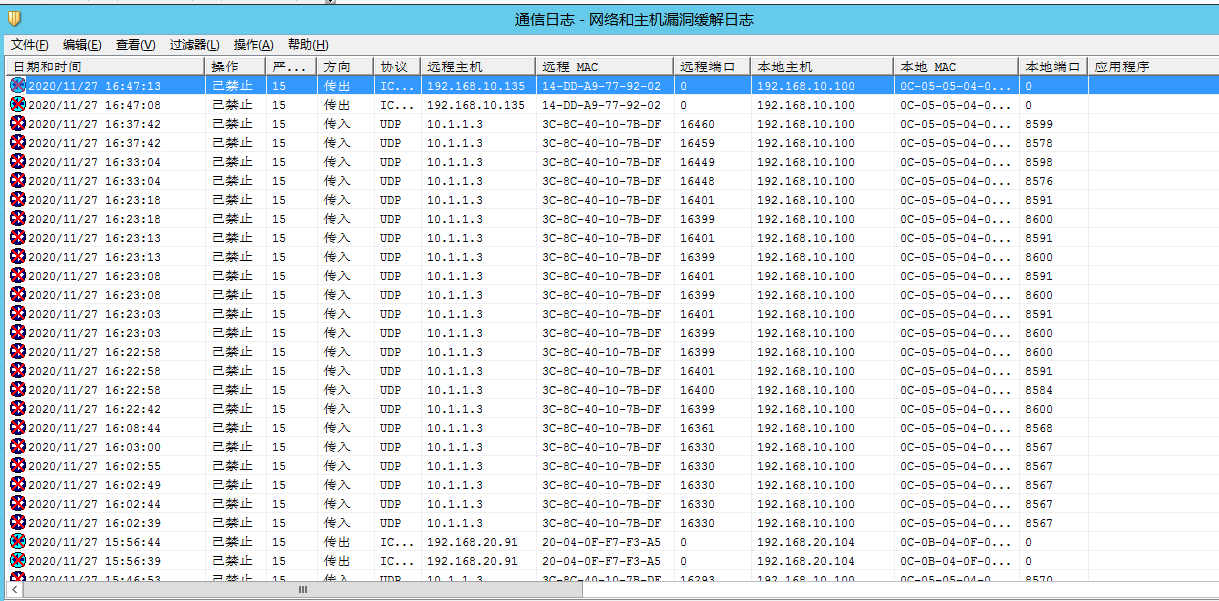Click blocked icon on 16:23:08 row, remote port 16401
The height and width of the screenshot is (601, 1219).
click(x=18, y=276)
